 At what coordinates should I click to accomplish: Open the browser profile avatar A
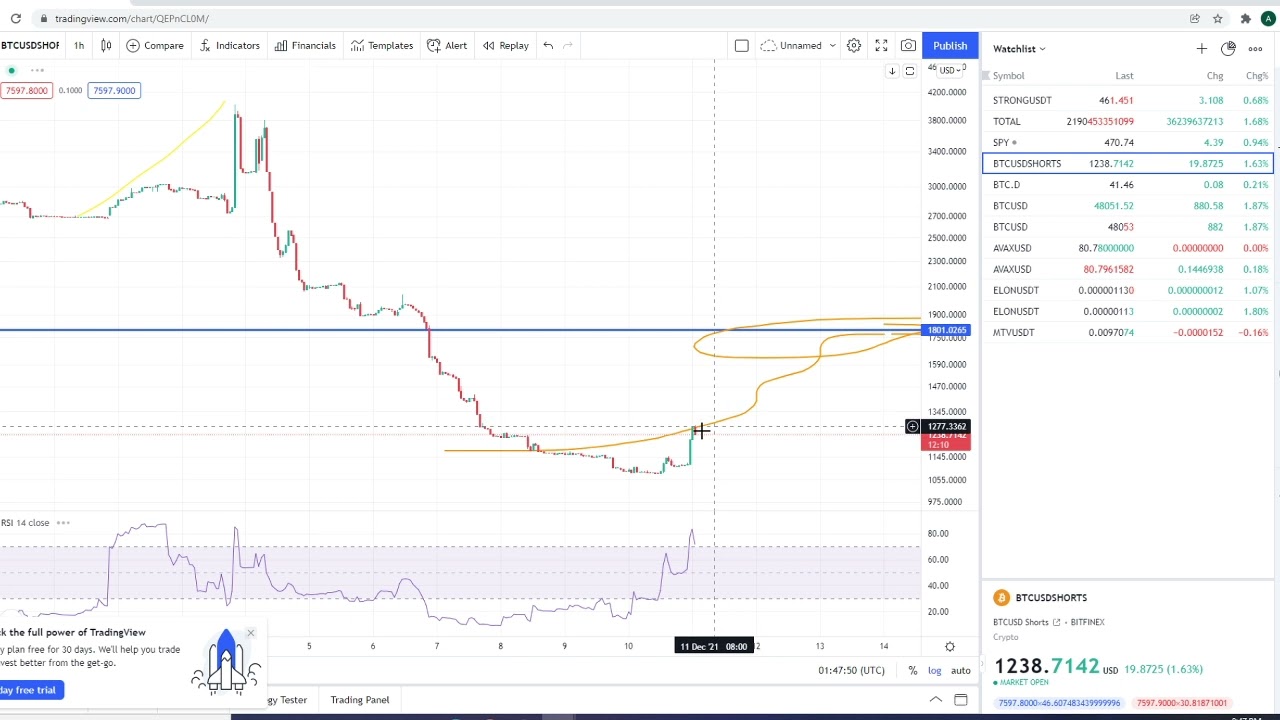coord(1268,18)
